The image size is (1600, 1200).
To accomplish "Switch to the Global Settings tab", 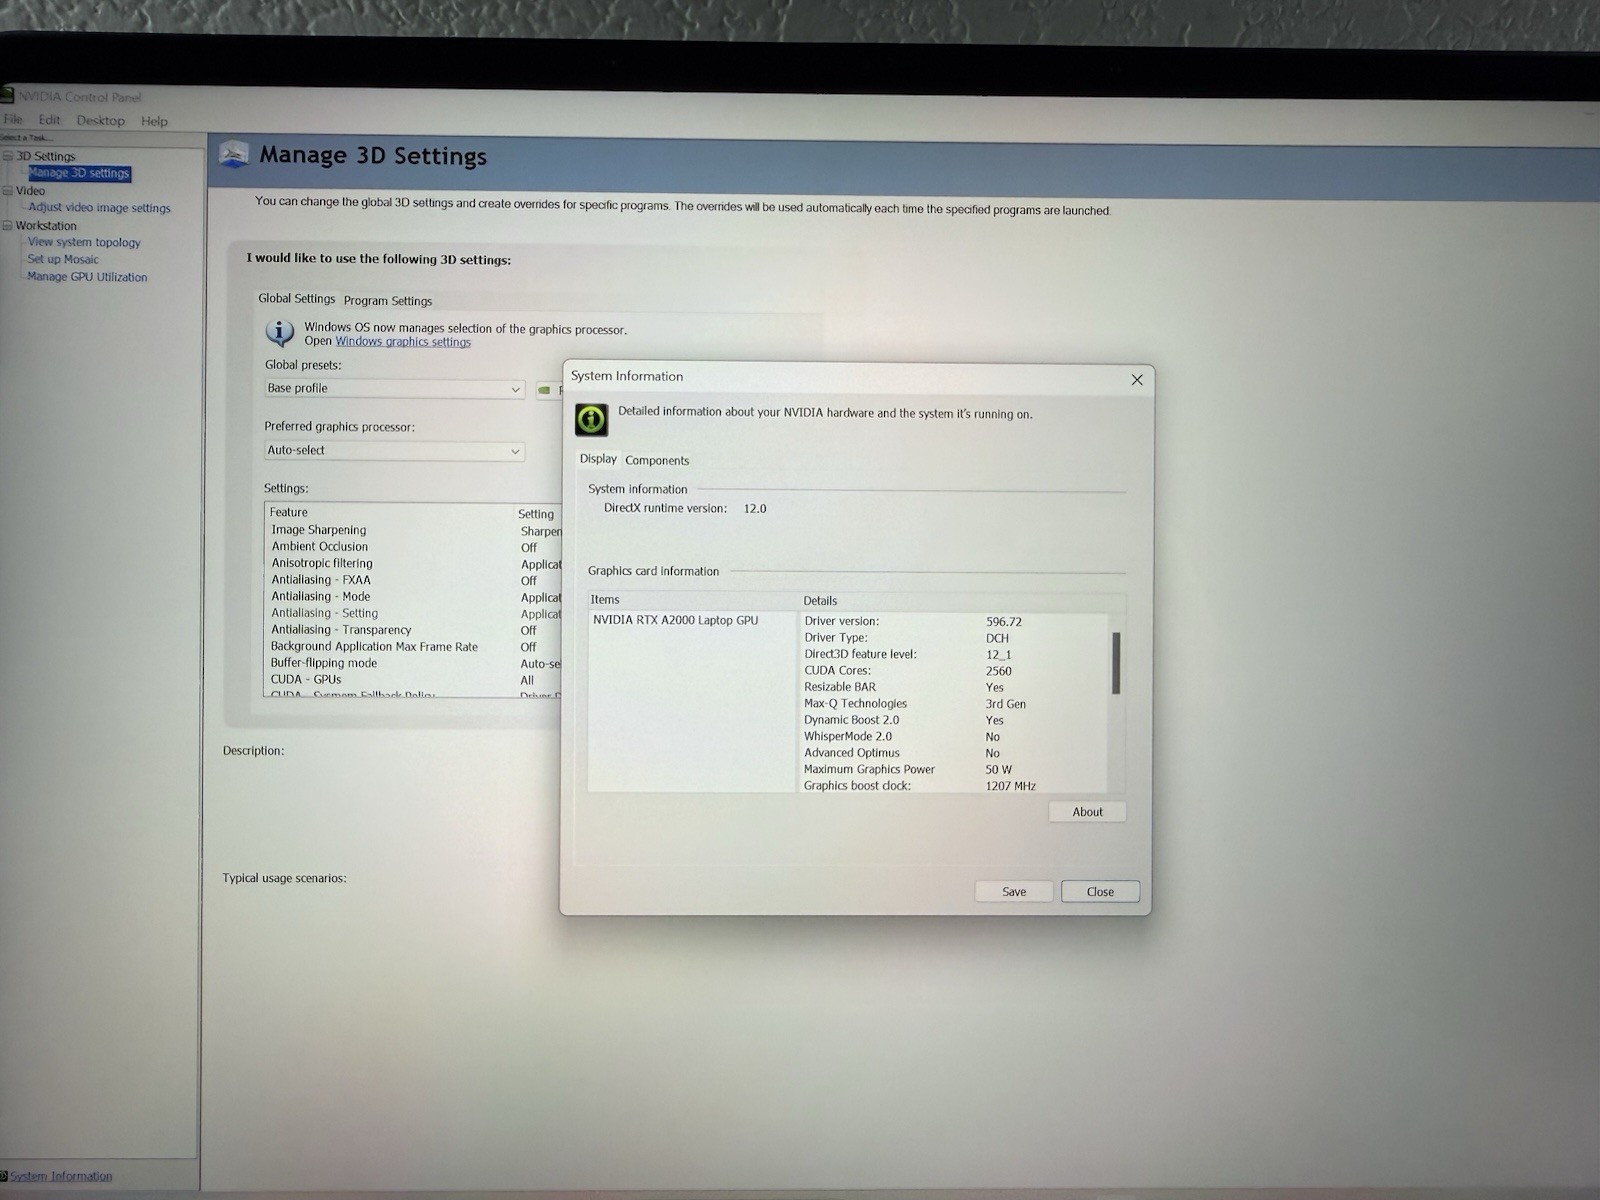I will click(x=297, y=298).
